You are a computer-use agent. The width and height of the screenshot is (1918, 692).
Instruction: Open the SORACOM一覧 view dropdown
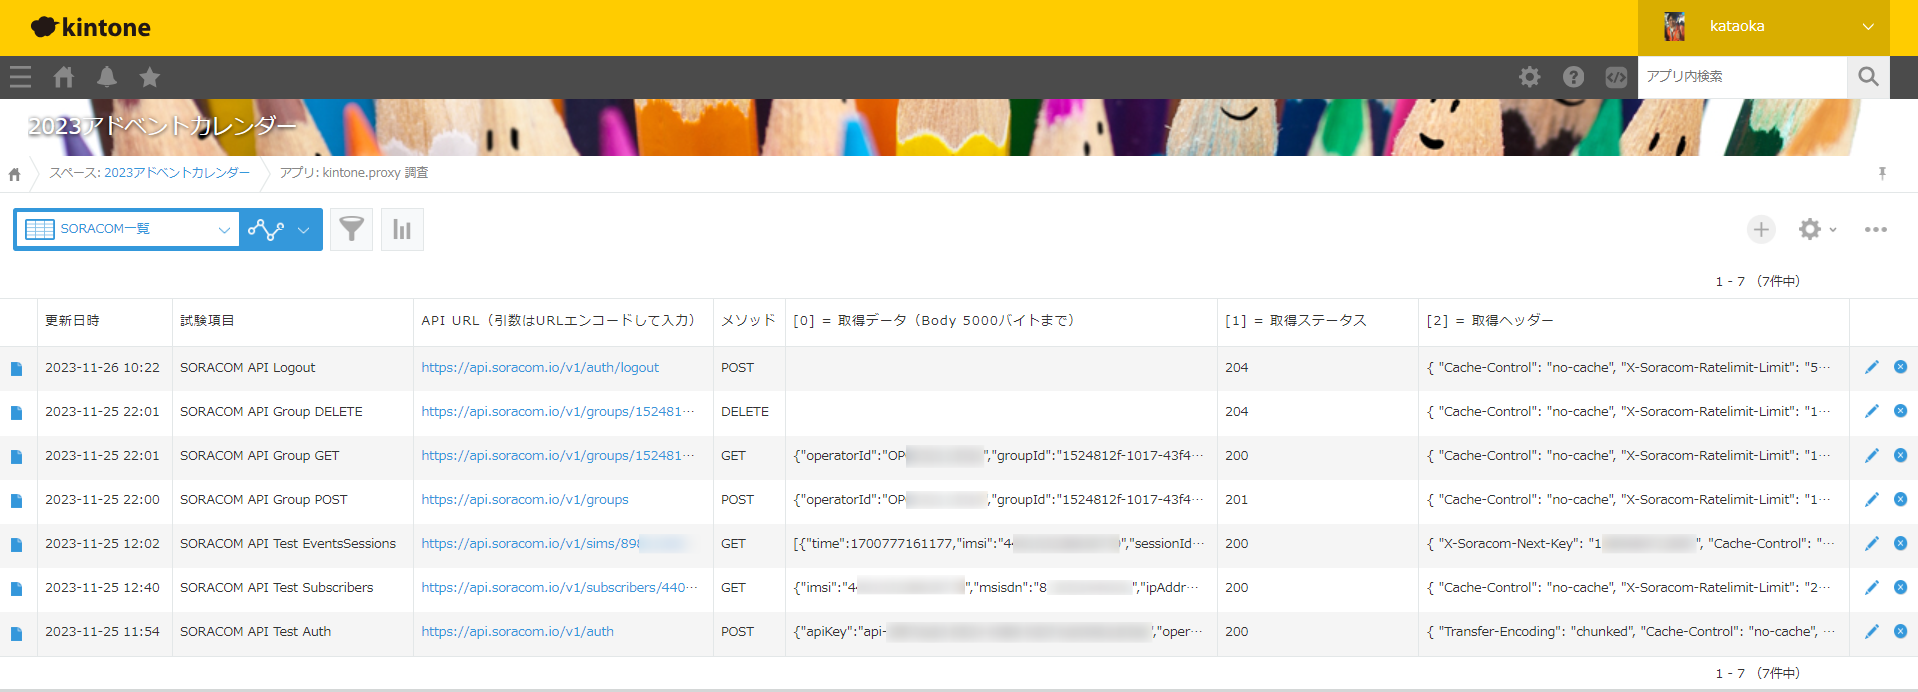click(127, 229)
